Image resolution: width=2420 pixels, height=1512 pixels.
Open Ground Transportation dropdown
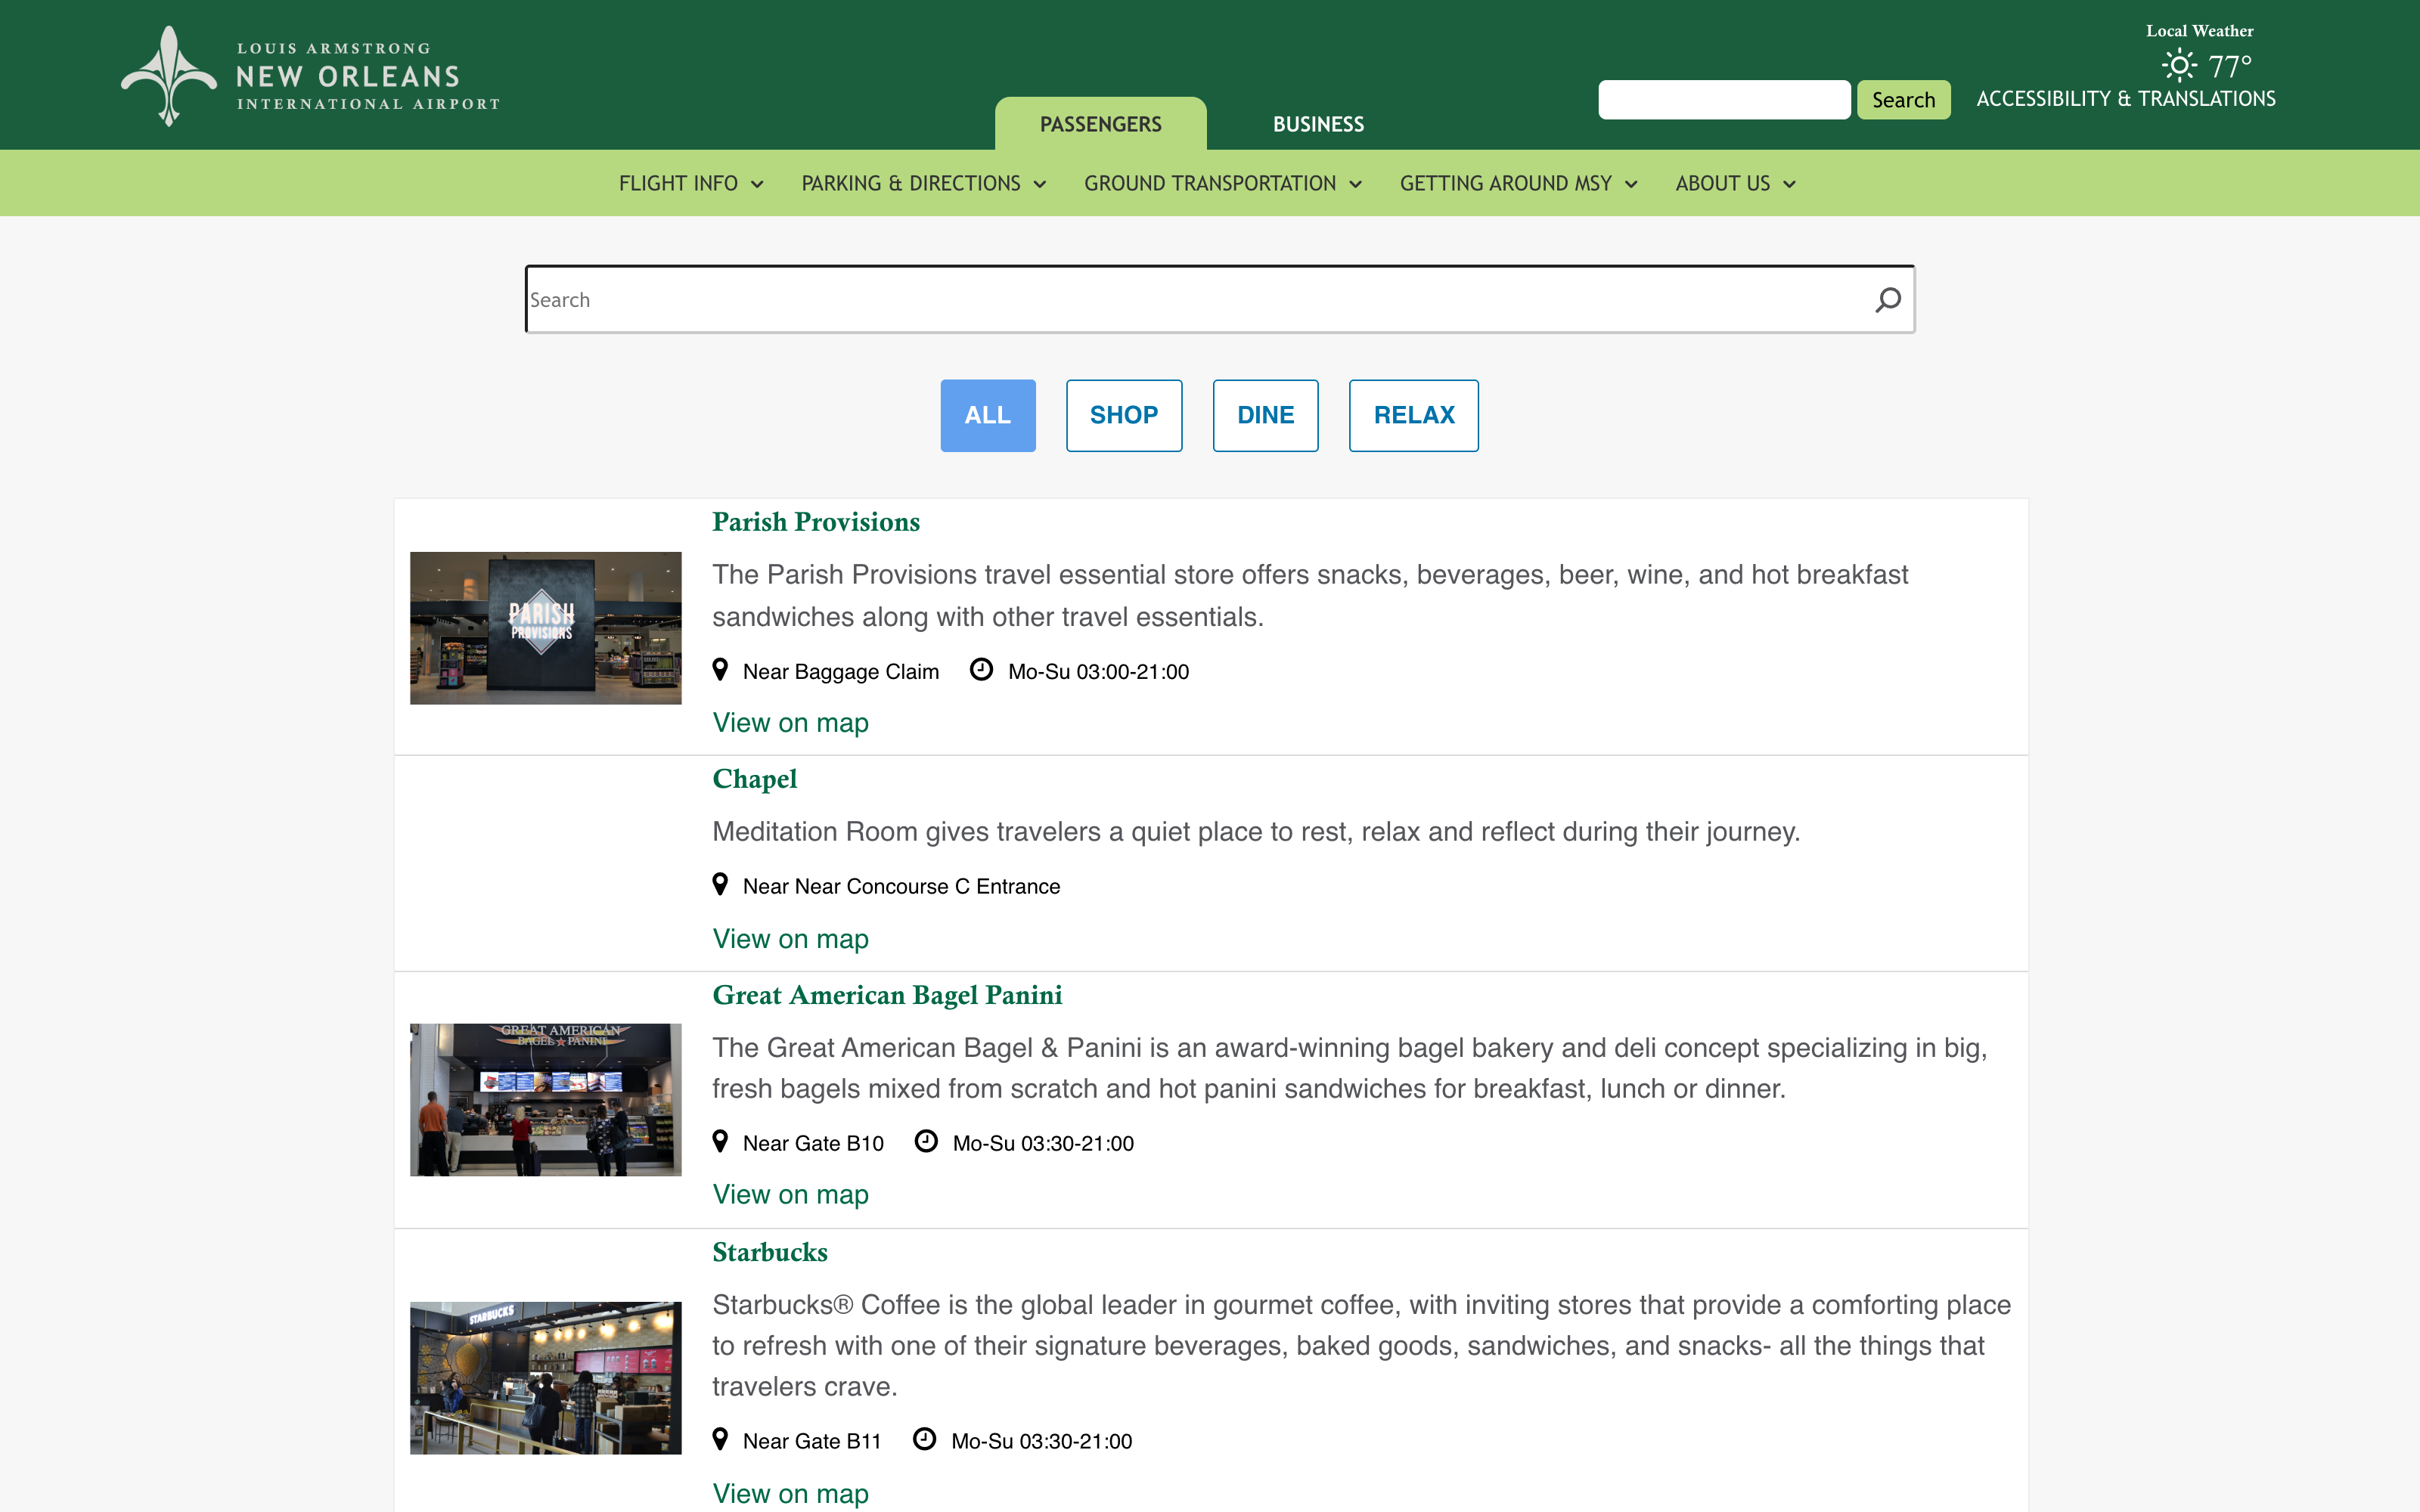coord(1223,183)
